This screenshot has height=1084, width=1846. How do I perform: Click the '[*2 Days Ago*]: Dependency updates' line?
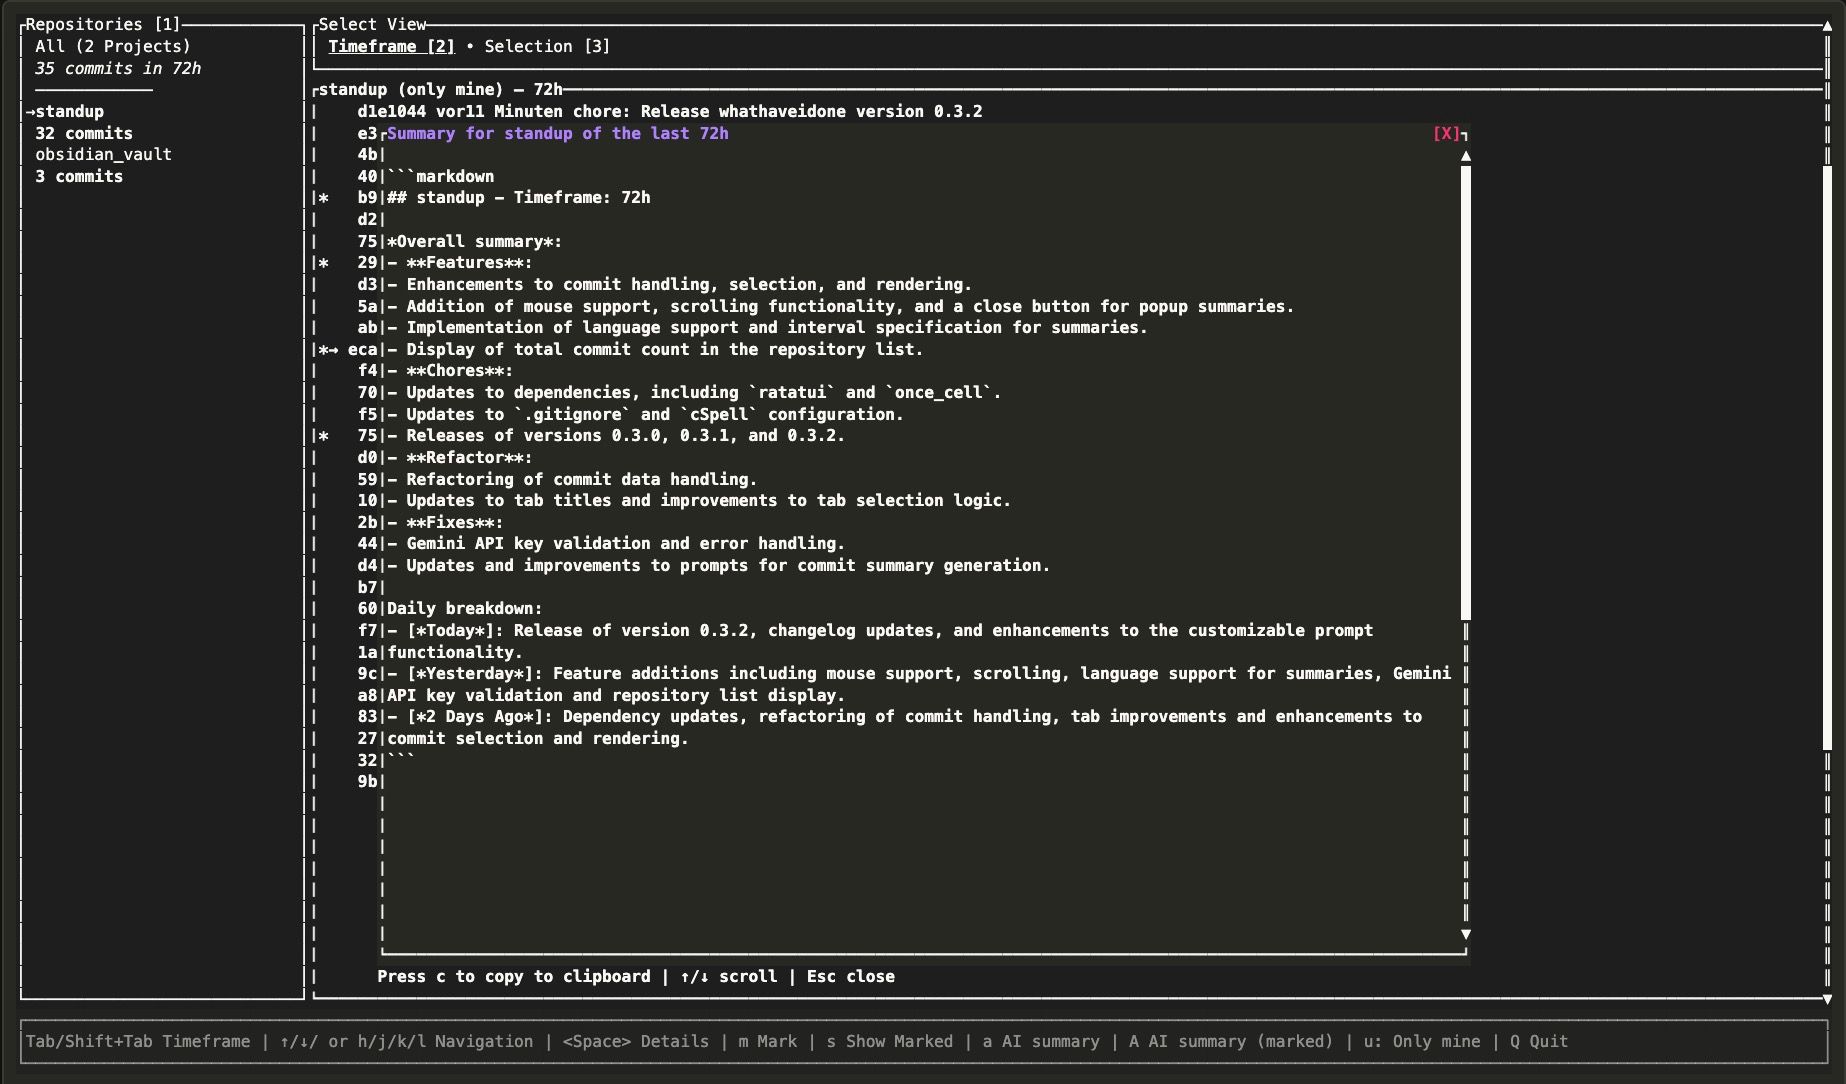point(905,716)
